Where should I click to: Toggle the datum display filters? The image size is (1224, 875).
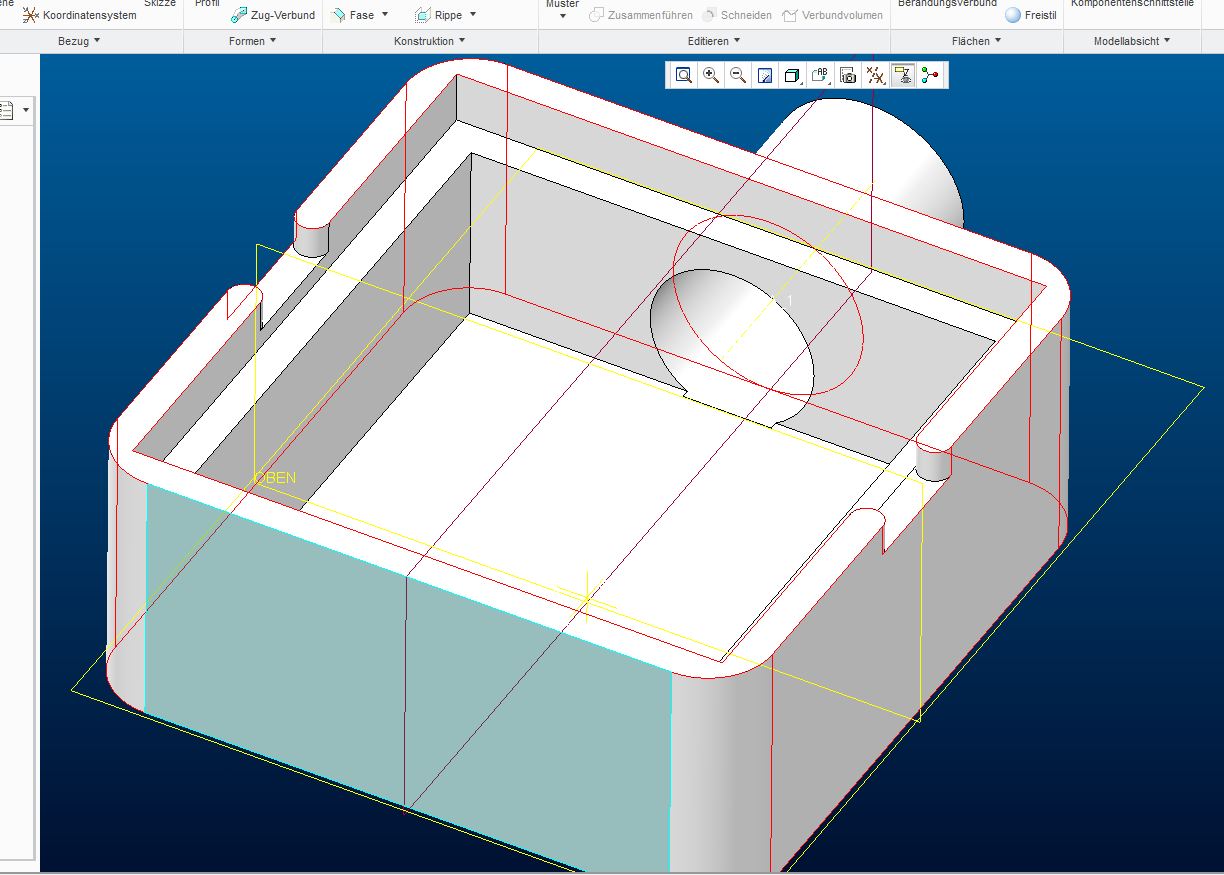pos(876,76)
